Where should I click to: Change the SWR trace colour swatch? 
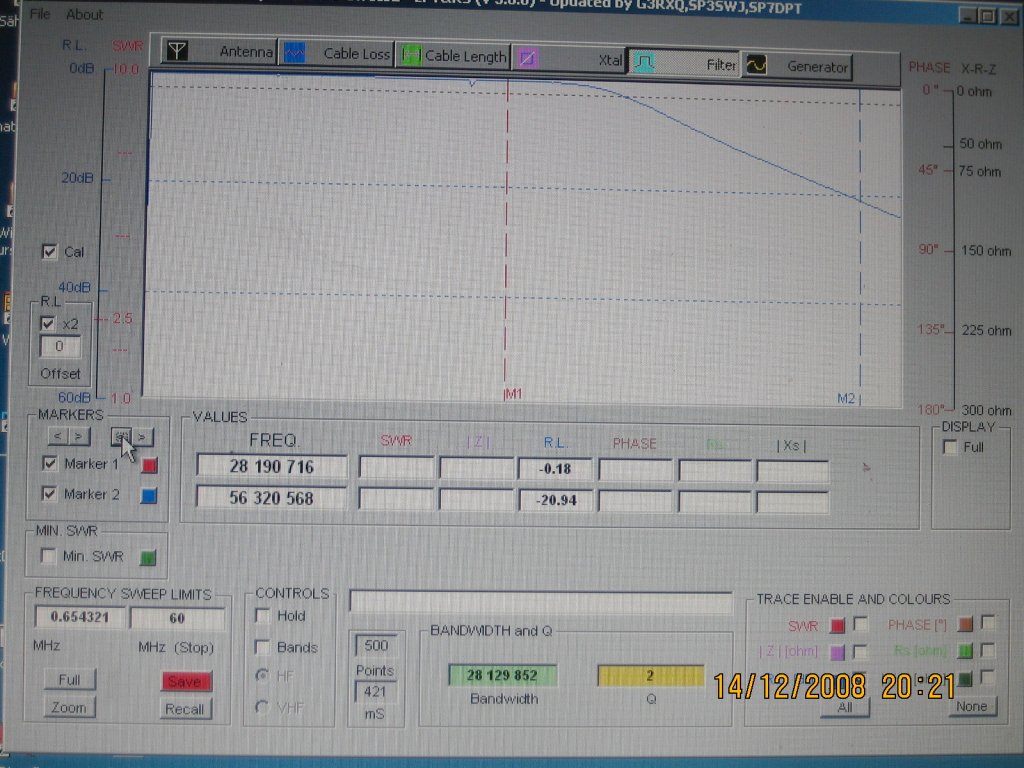(x=838, y=626)
